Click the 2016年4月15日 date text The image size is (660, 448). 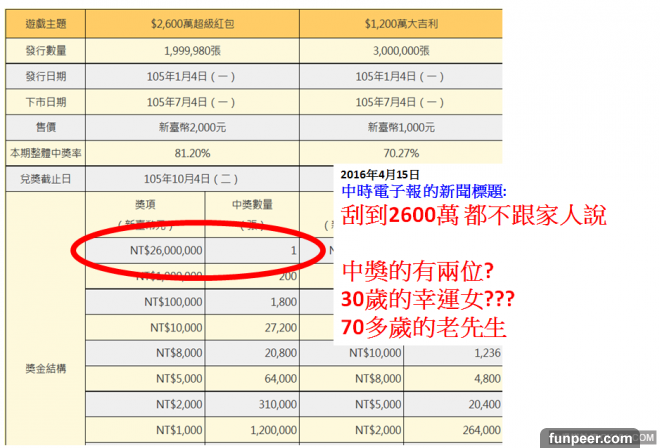tap(382, 174)
